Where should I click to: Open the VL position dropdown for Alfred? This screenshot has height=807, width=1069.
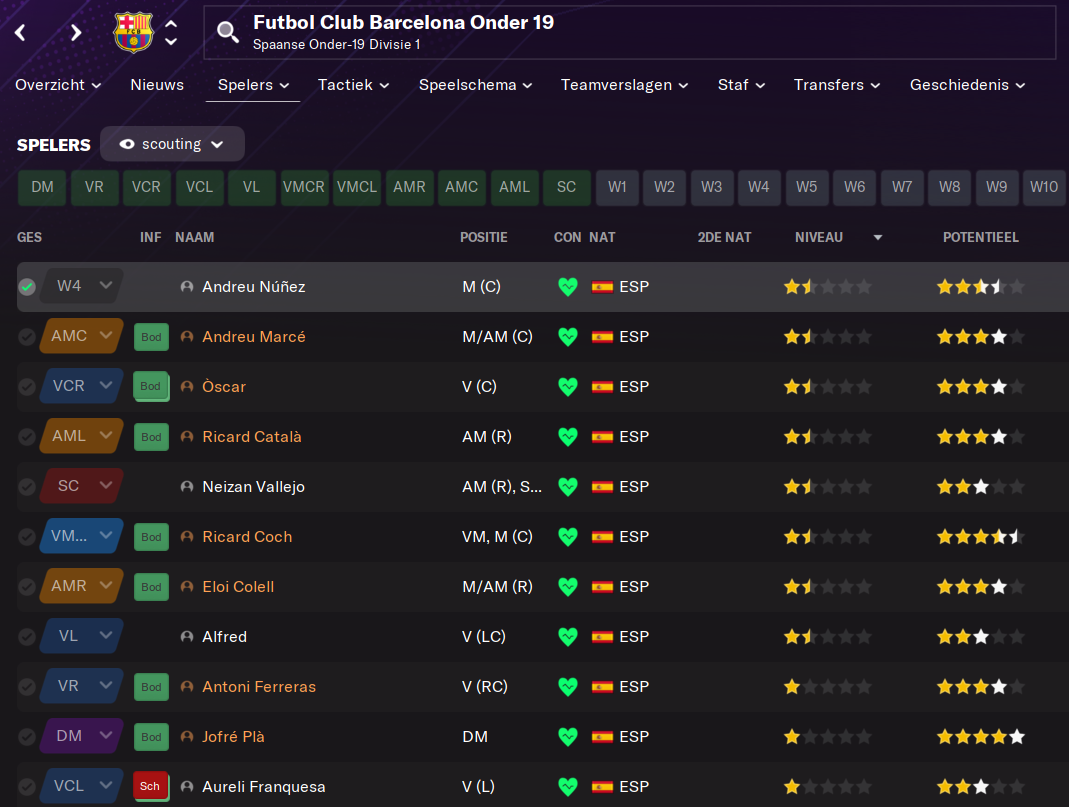click(x=82, y=636)
